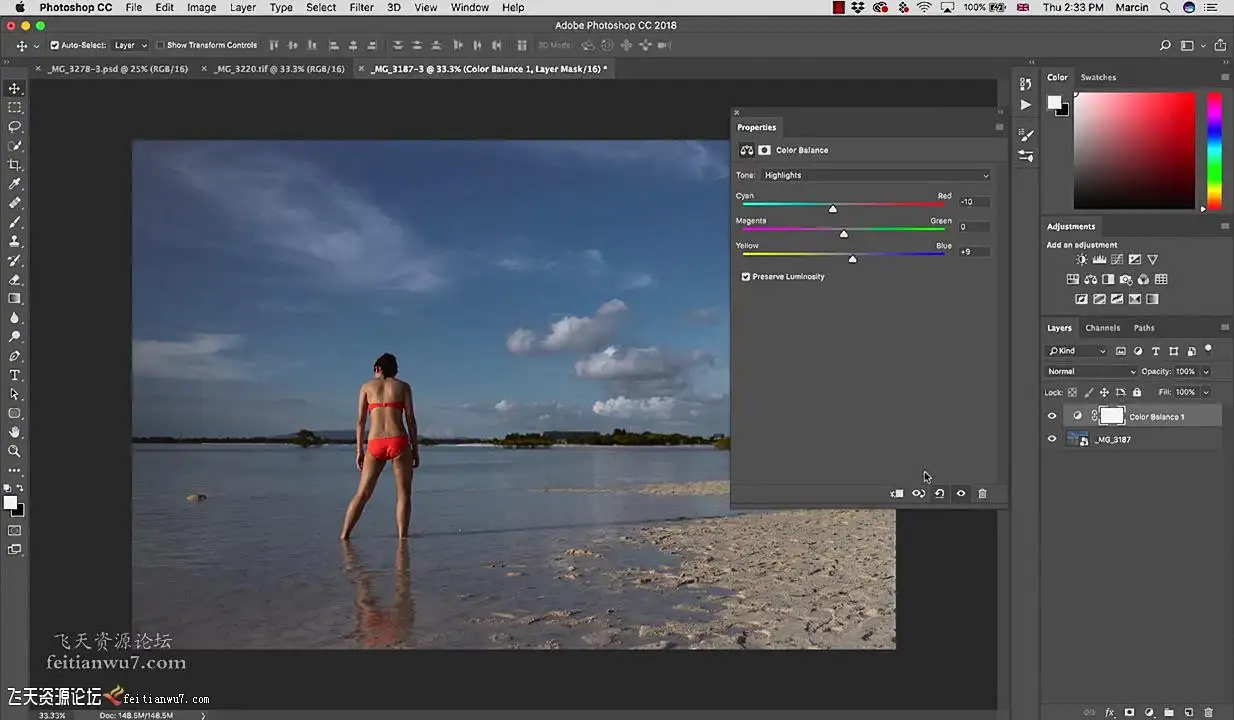Screen dimensions: 1234x720
Task: Reset adjustment to defaults in Properties panel
Action: point(940,494)
